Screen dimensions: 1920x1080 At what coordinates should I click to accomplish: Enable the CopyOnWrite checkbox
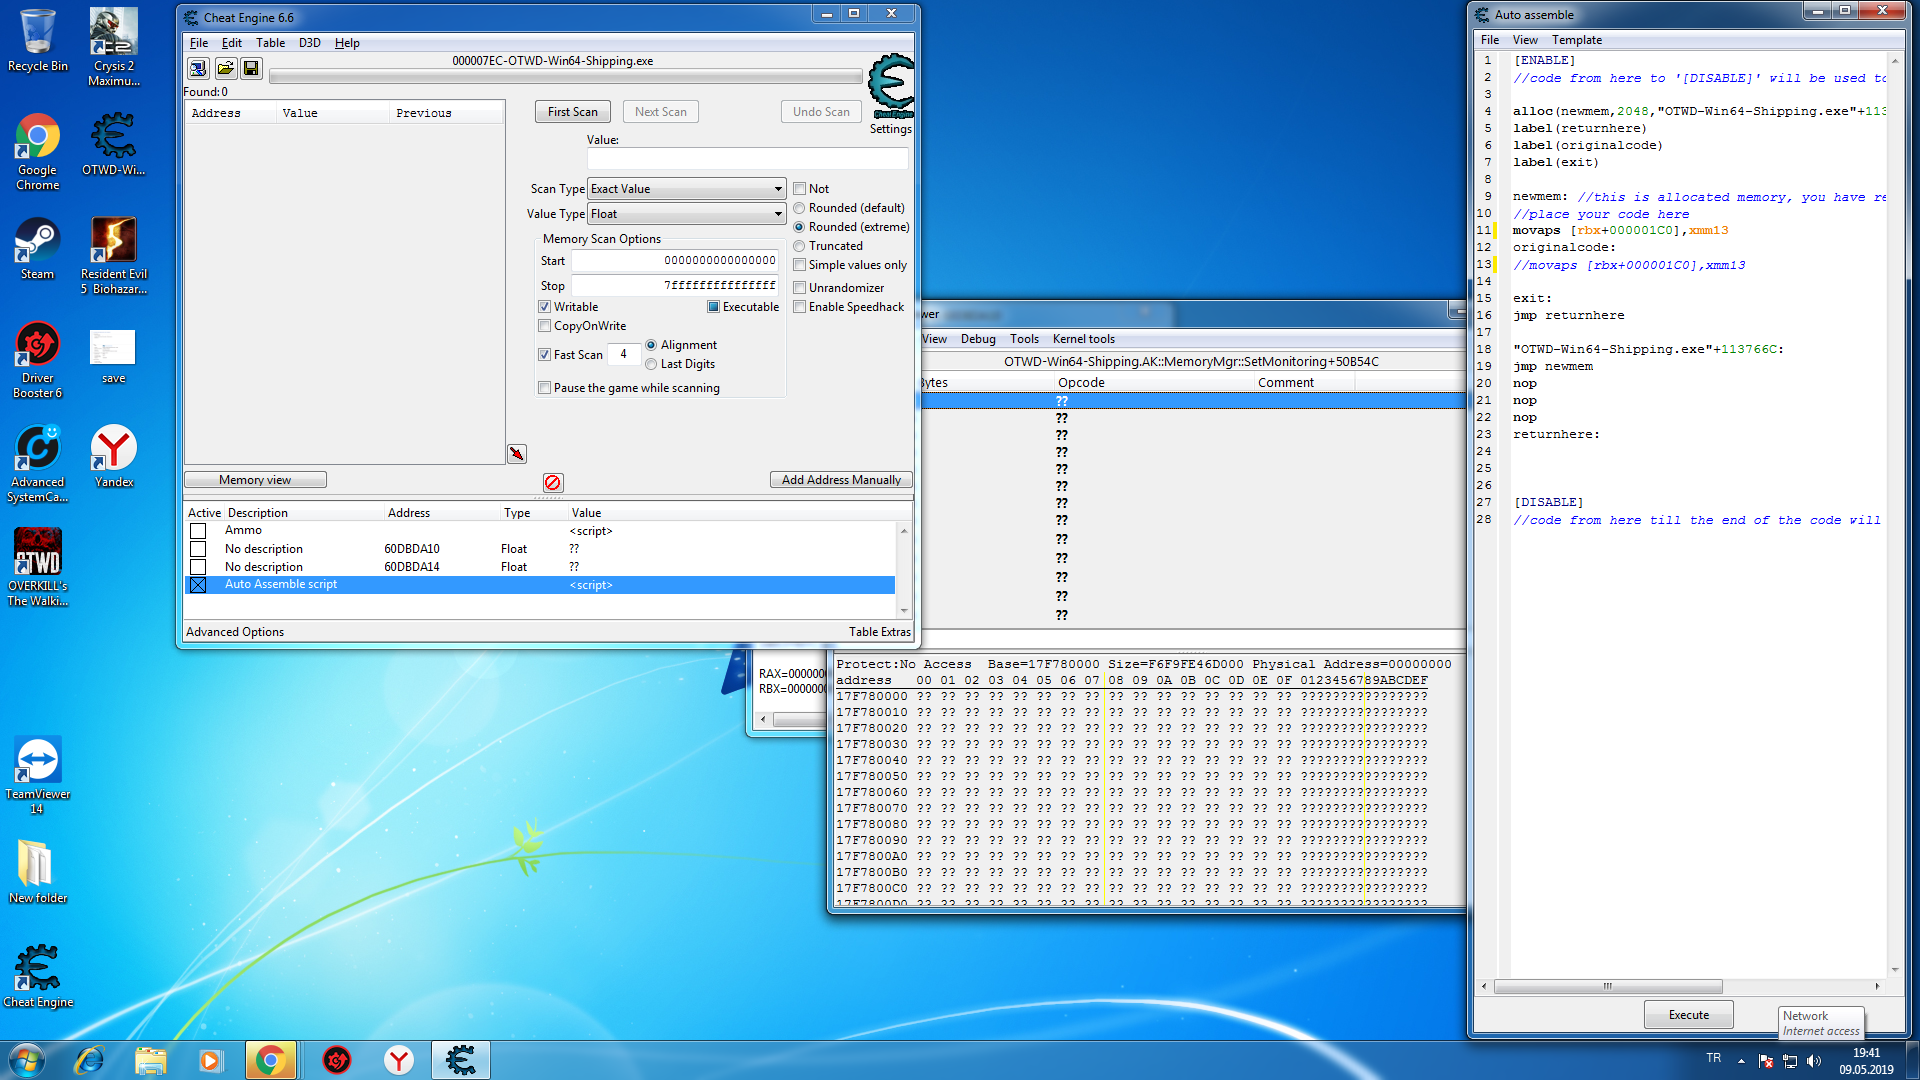pos(545,326)
